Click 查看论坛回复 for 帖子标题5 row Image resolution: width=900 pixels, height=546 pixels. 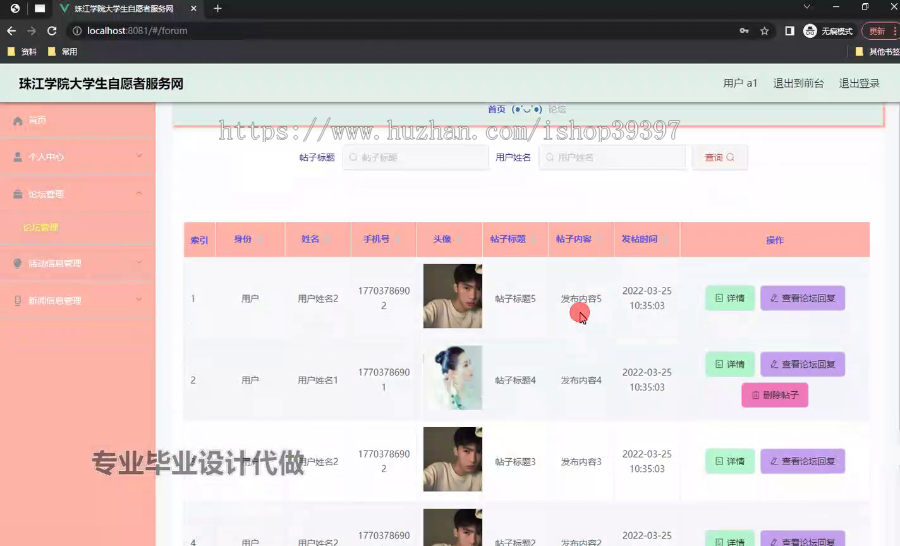tap(802, 299)
